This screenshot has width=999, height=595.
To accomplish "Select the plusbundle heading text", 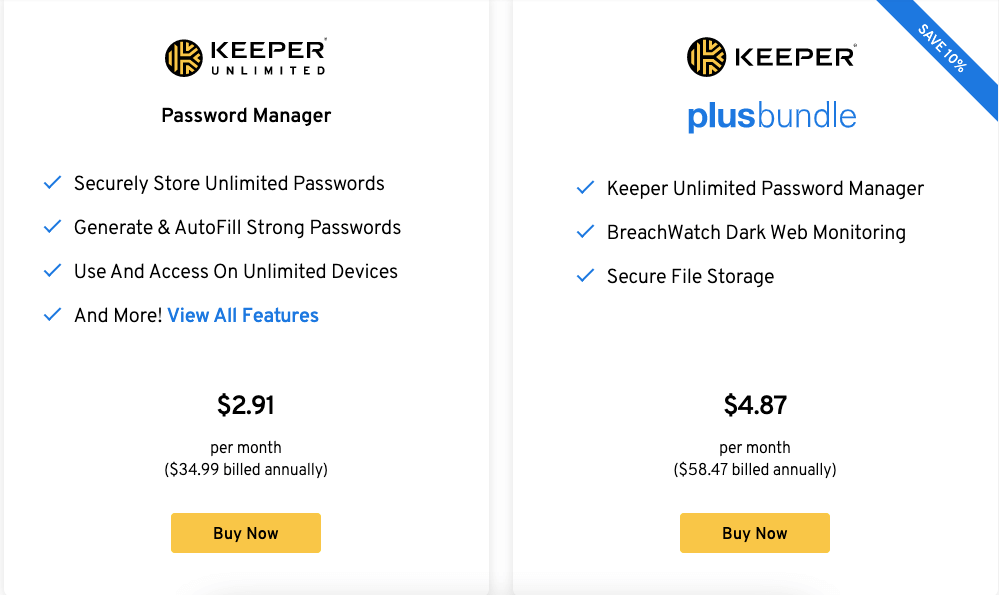I will point(772,117).
